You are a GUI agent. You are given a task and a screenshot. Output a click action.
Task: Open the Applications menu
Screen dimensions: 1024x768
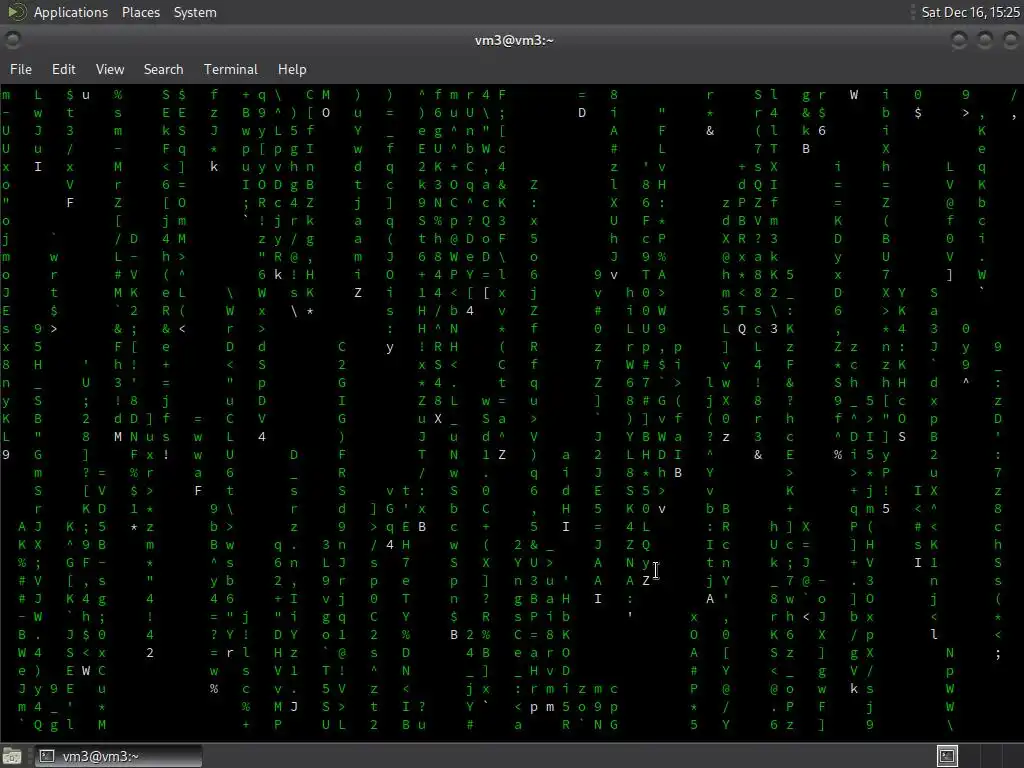click(x=71, y=12)
